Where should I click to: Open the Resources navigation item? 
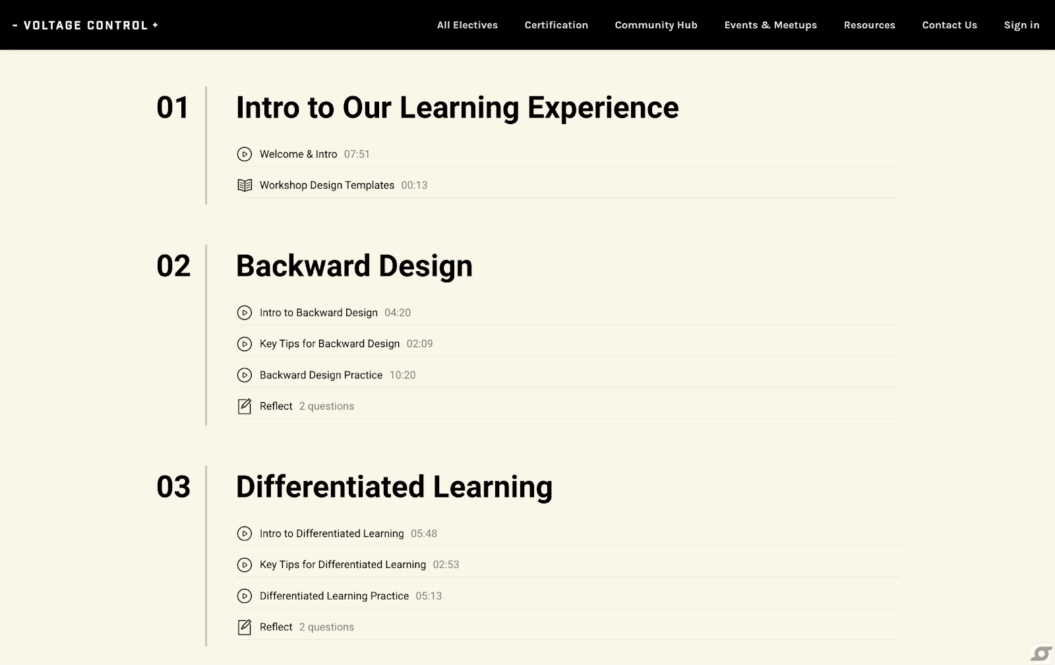(x=869, y=25)
